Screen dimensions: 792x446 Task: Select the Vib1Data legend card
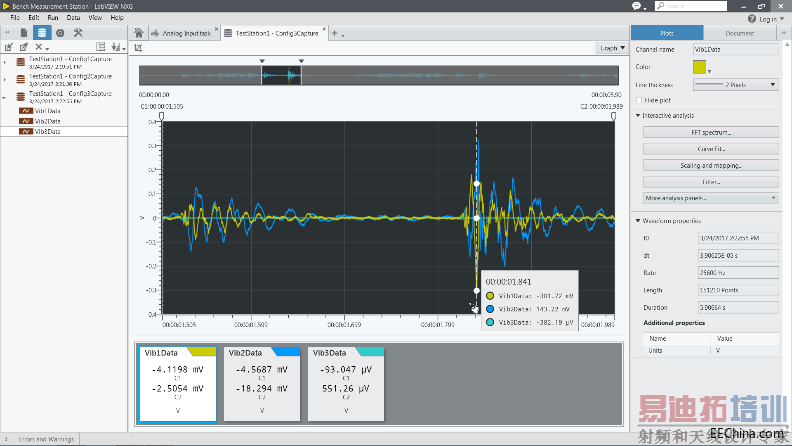coord(178,384)
